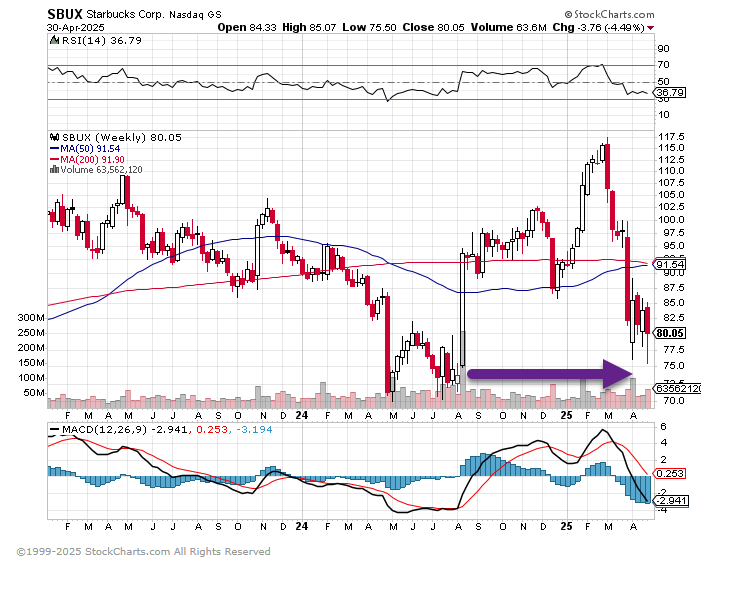The width and height of the screenshot is (734, 592).
Task: Click the 25 year marker on price axis
Action: click(566, 416)
